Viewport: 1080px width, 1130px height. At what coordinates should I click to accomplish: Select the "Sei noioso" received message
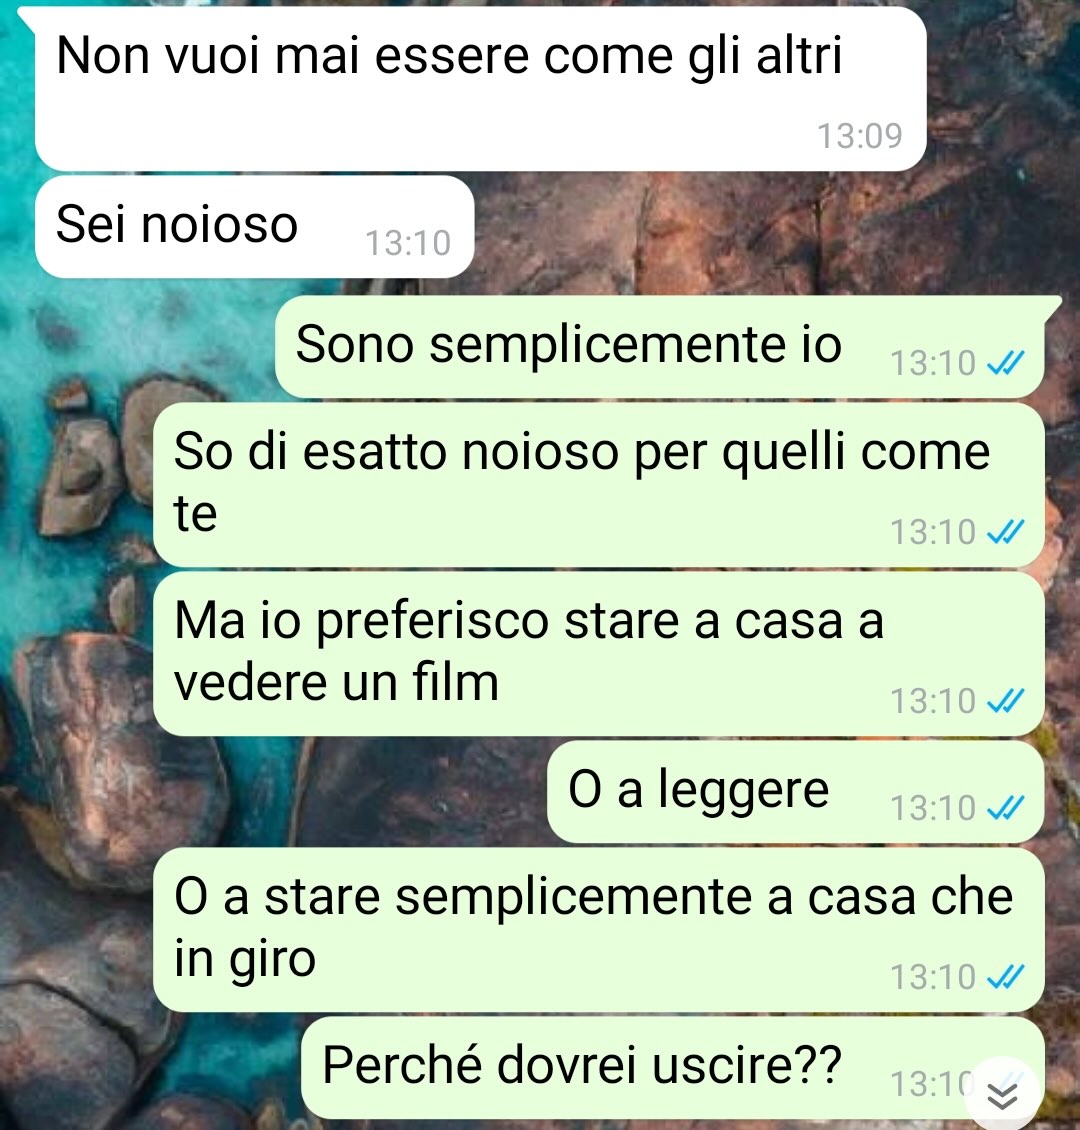click(254, 226)
